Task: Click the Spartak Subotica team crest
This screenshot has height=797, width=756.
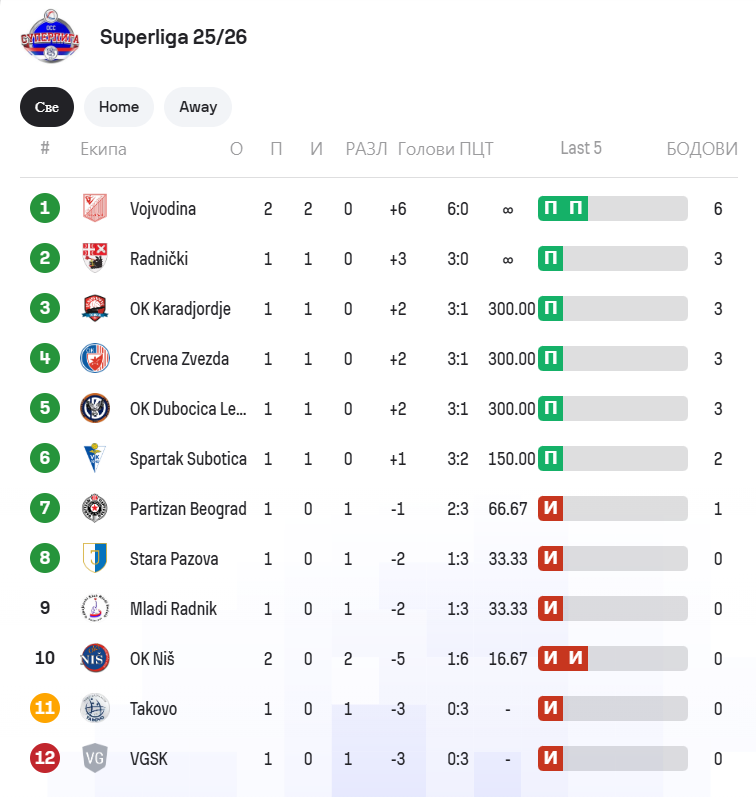Action: [95, 458]
